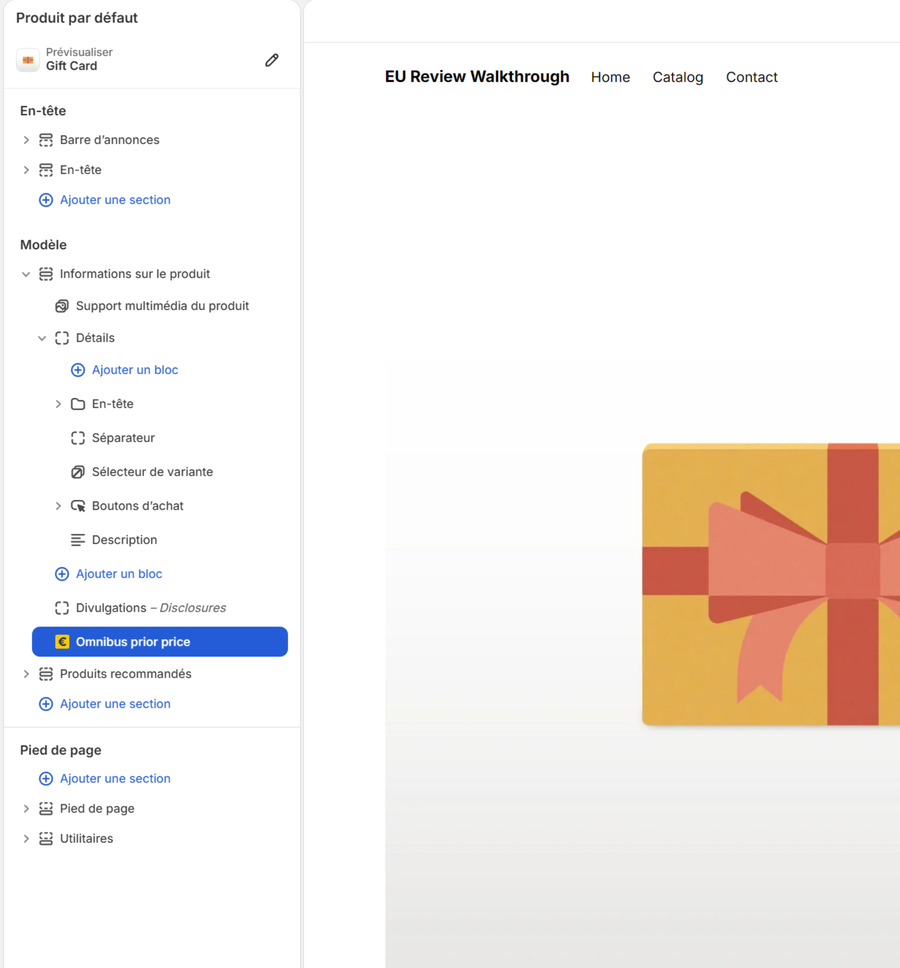Viewport: 900px width, 968px height.
Task: Select the Divulgations – Disclosures block
Action: (x=151, y=608)
